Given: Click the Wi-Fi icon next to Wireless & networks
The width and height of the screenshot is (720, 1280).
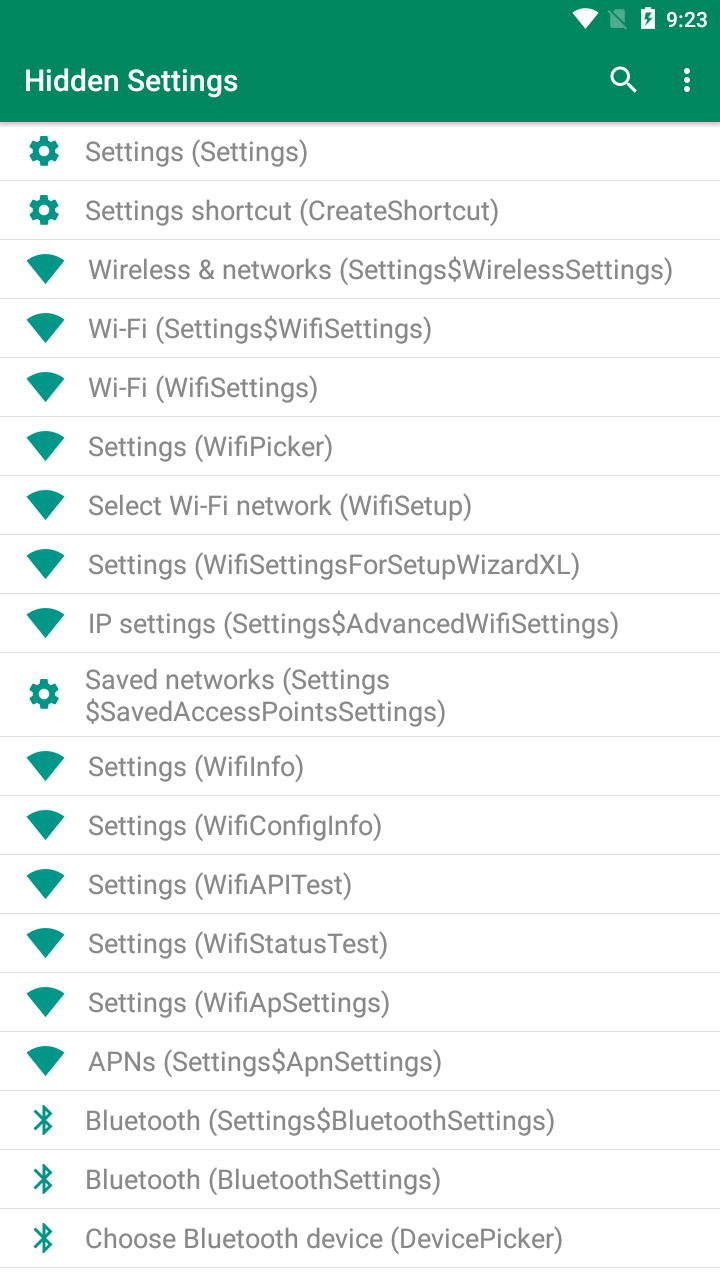Looking at the screenshot, I should [44, 269].
